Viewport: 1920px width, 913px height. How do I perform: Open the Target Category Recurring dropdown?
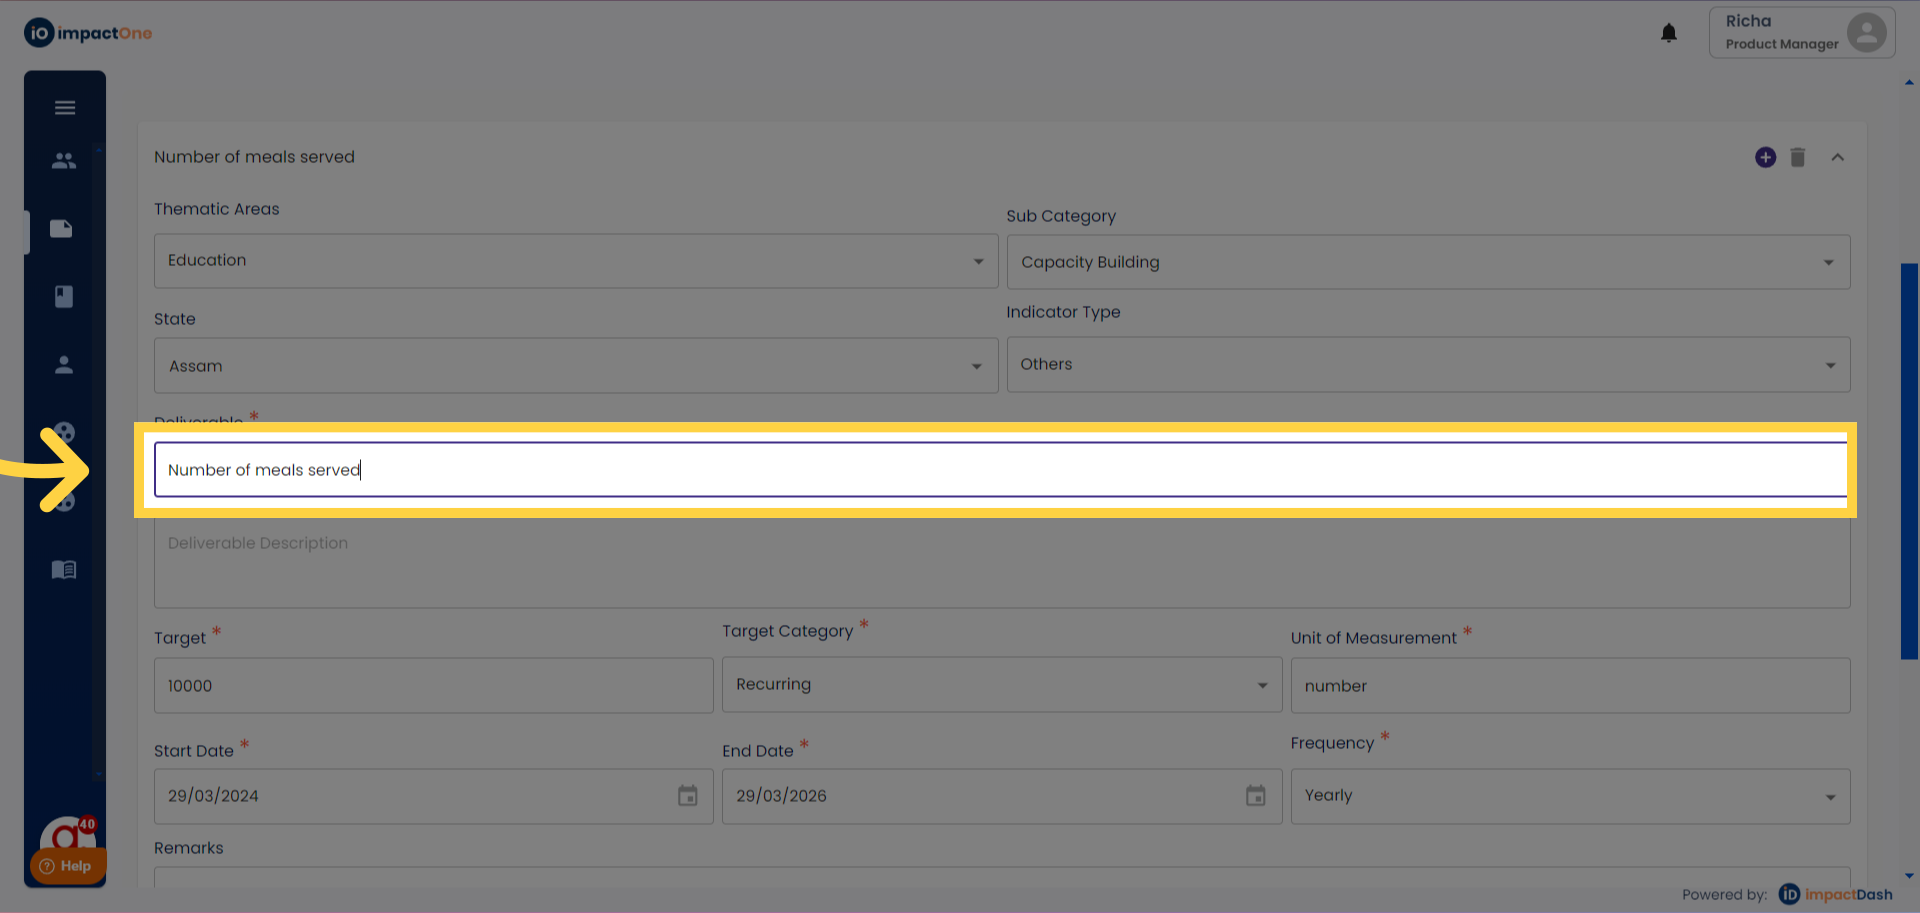point(1001,685)
